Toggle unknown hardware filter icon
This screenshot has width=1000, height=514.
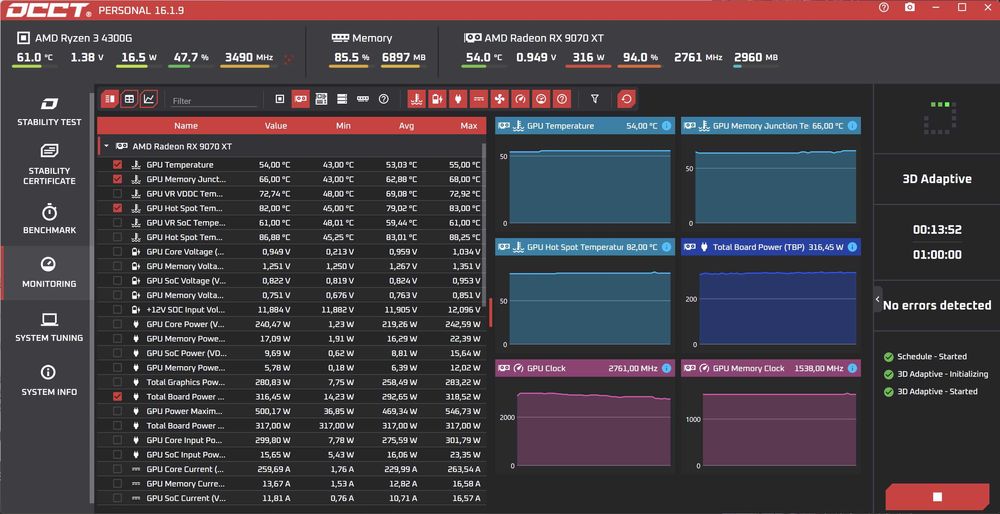[383, 99]
